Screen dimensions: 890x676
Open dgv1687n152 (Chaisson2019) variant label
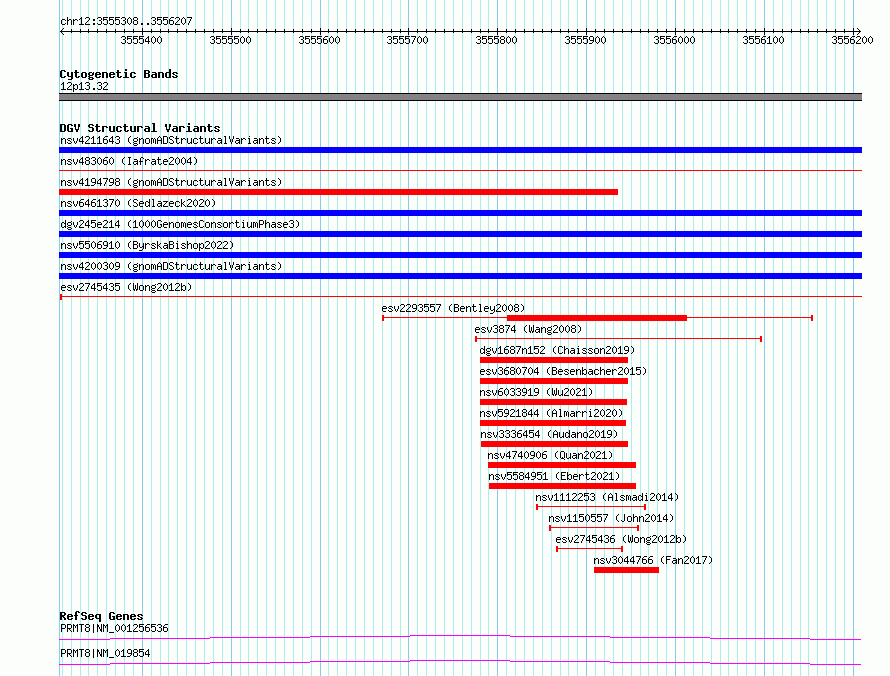[557, 350]
